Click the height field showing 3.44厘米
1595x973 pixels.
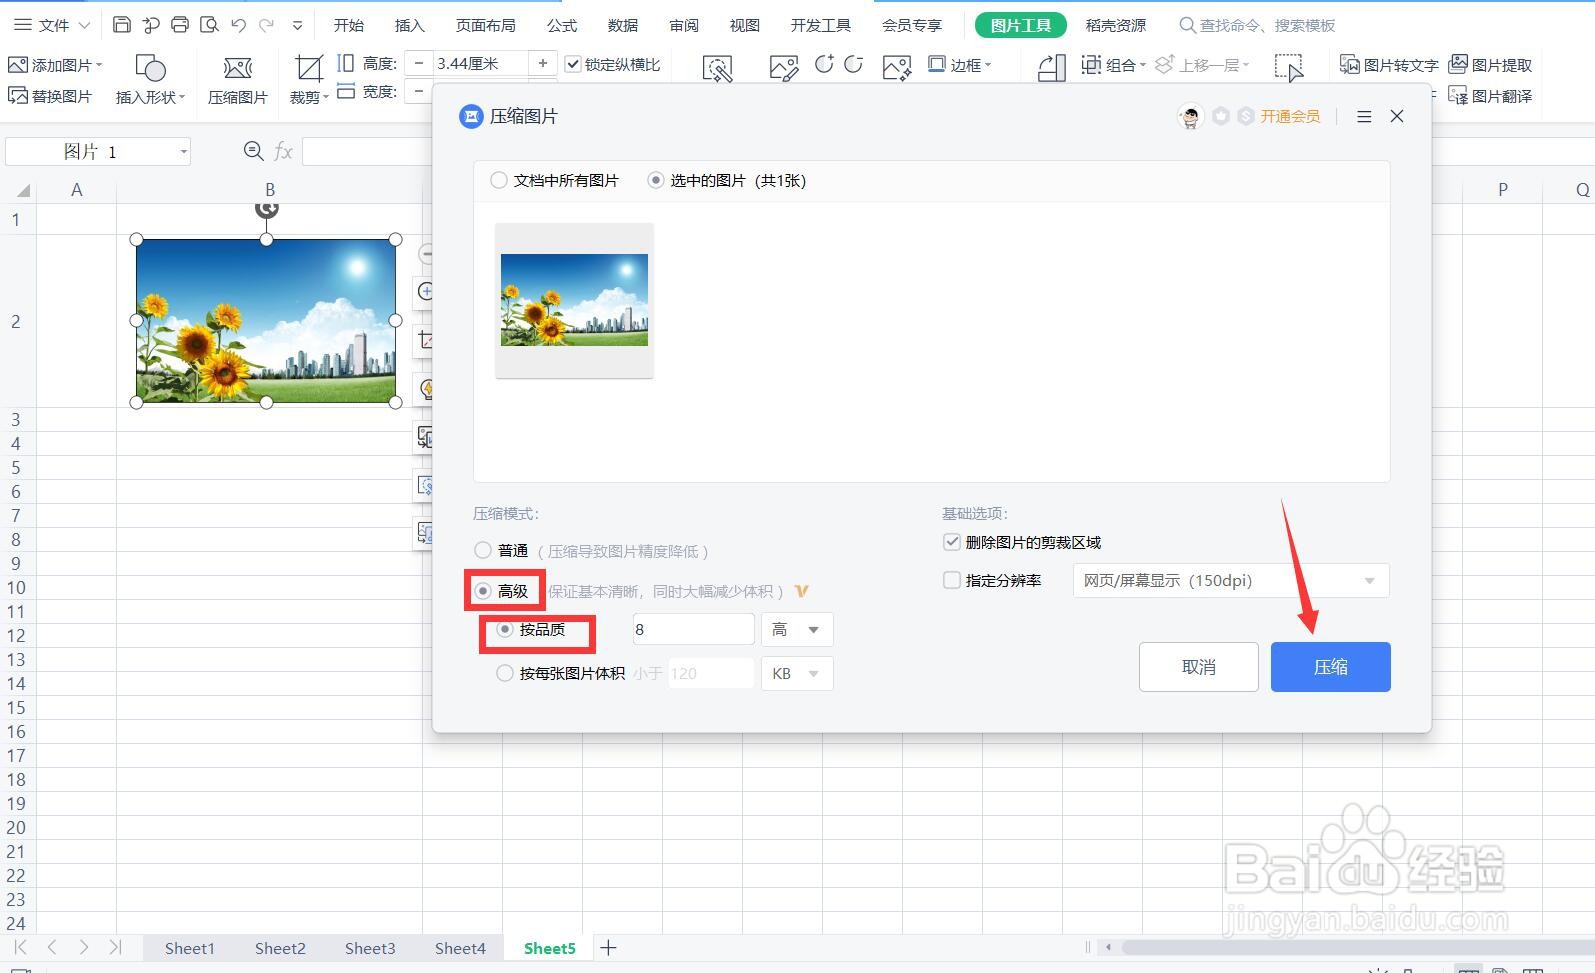[480, 64]
